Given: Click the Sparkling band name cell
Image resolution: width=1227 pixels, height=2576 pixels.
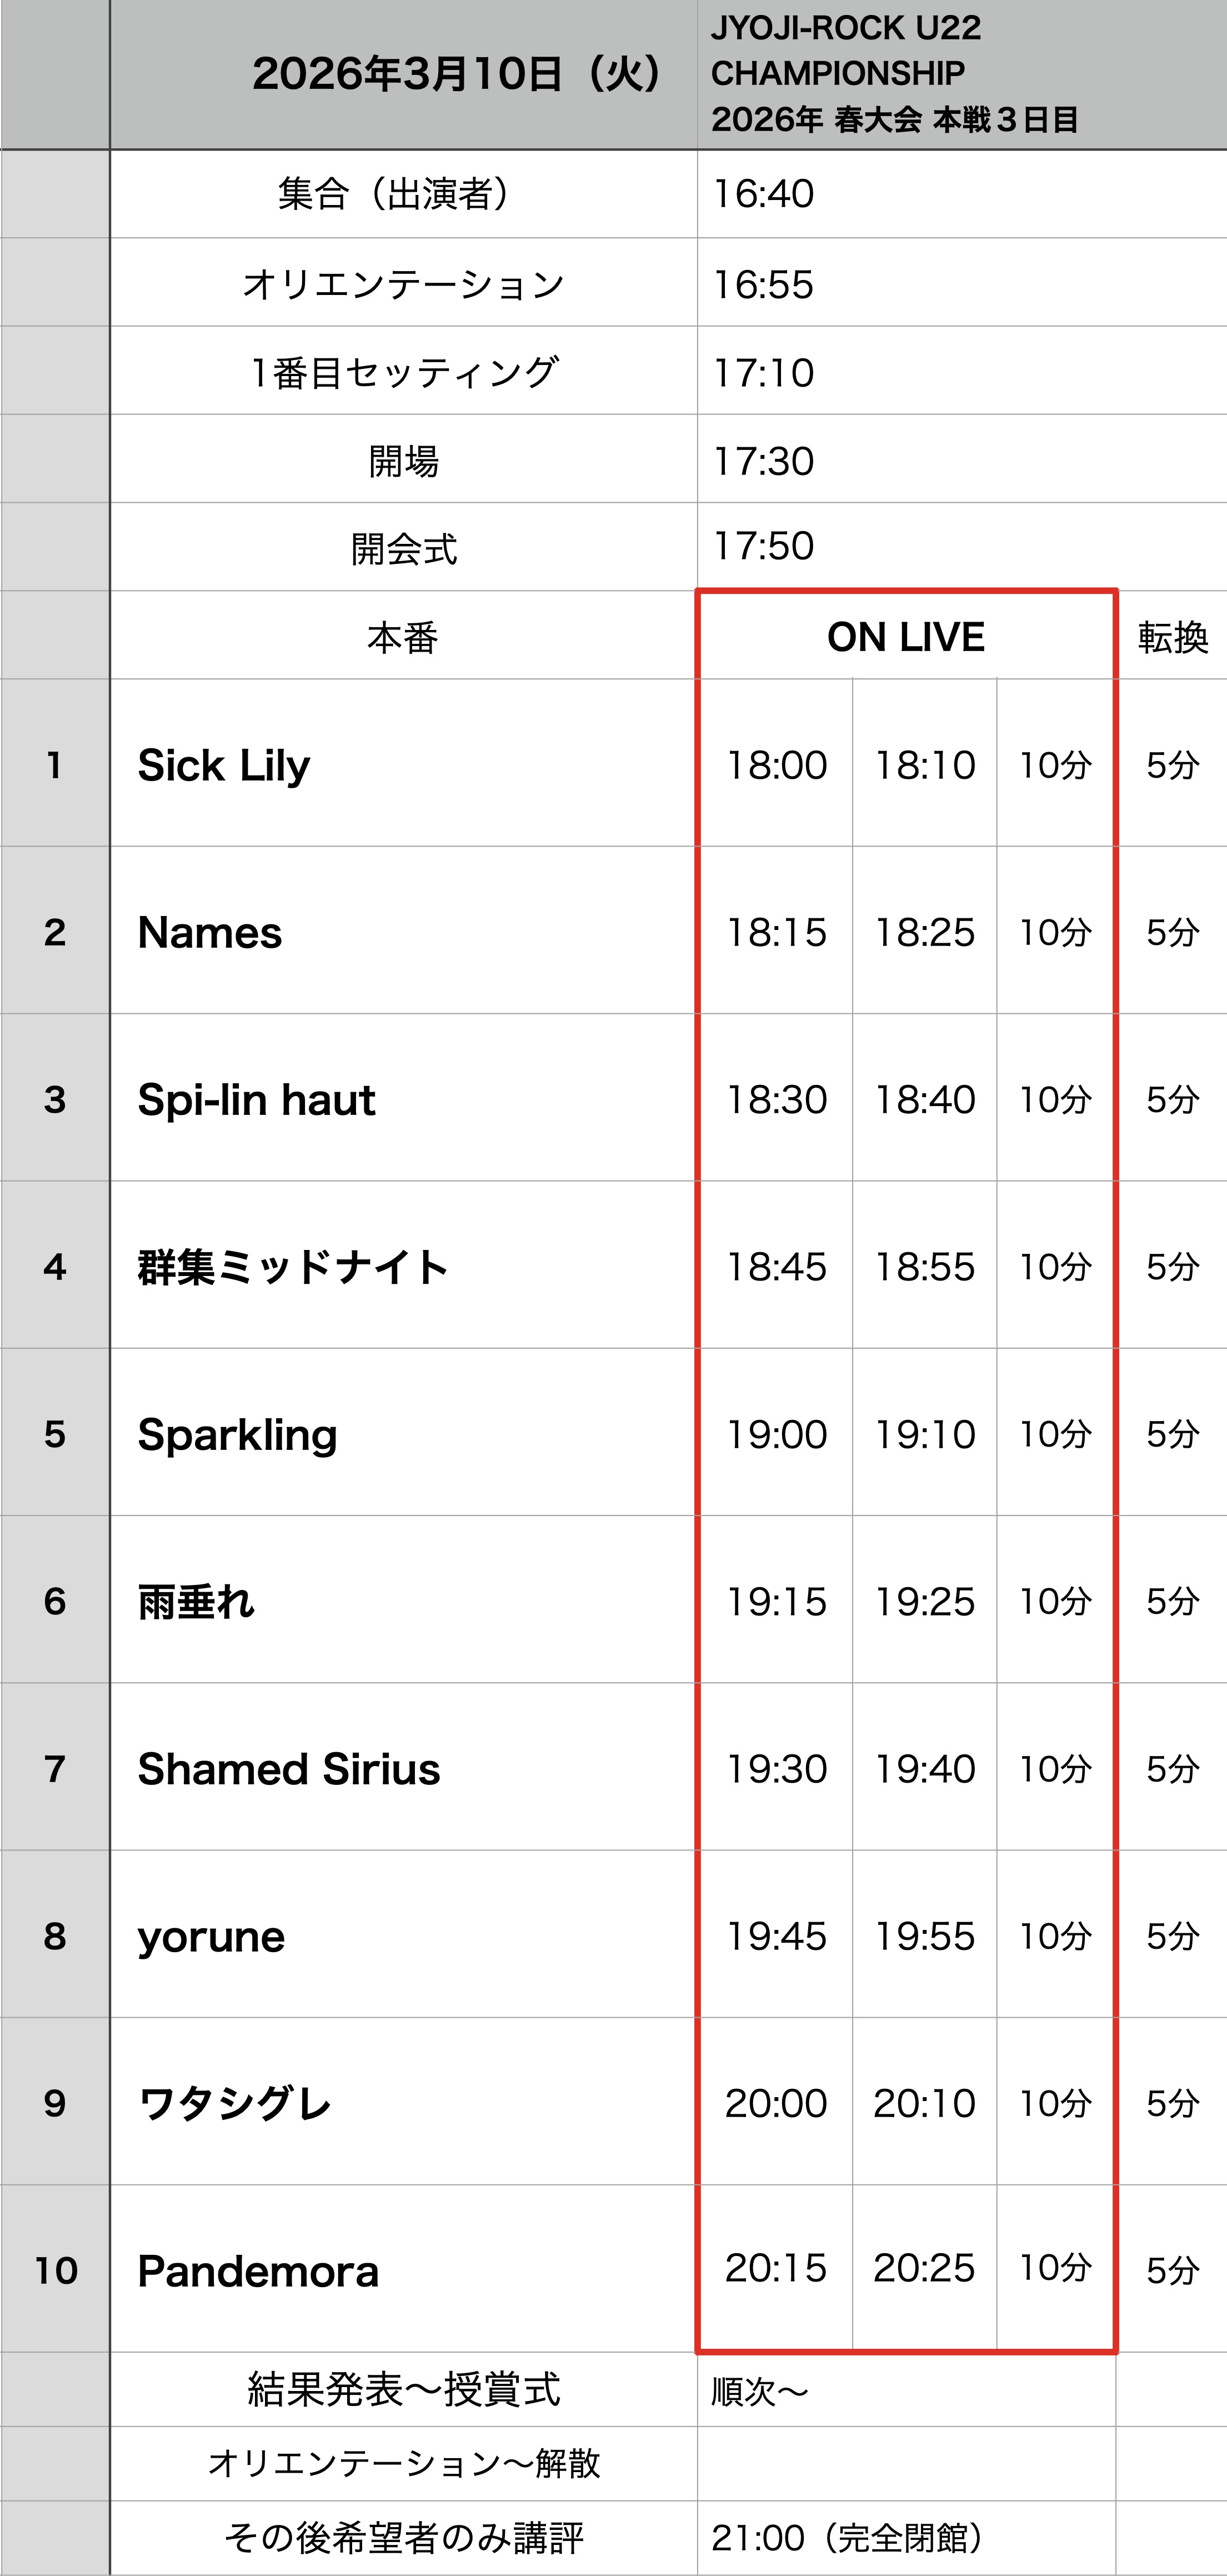Looking at the screenshot, I should (x=237, y=1434).
